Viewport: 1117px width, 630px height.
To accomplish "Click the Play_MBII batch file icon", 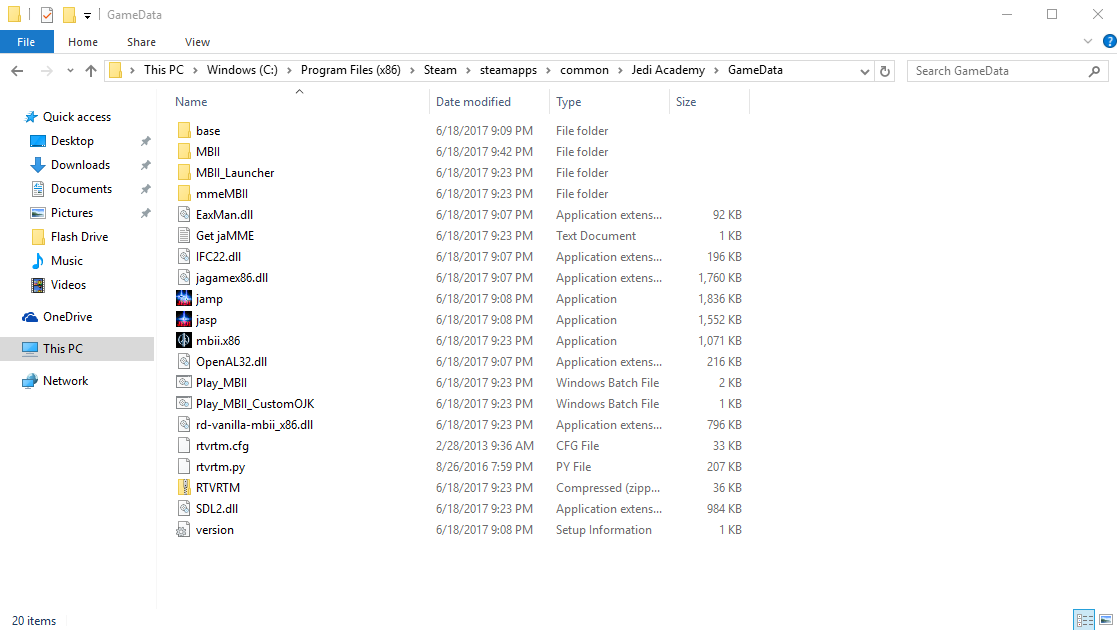I will (183, 383).
